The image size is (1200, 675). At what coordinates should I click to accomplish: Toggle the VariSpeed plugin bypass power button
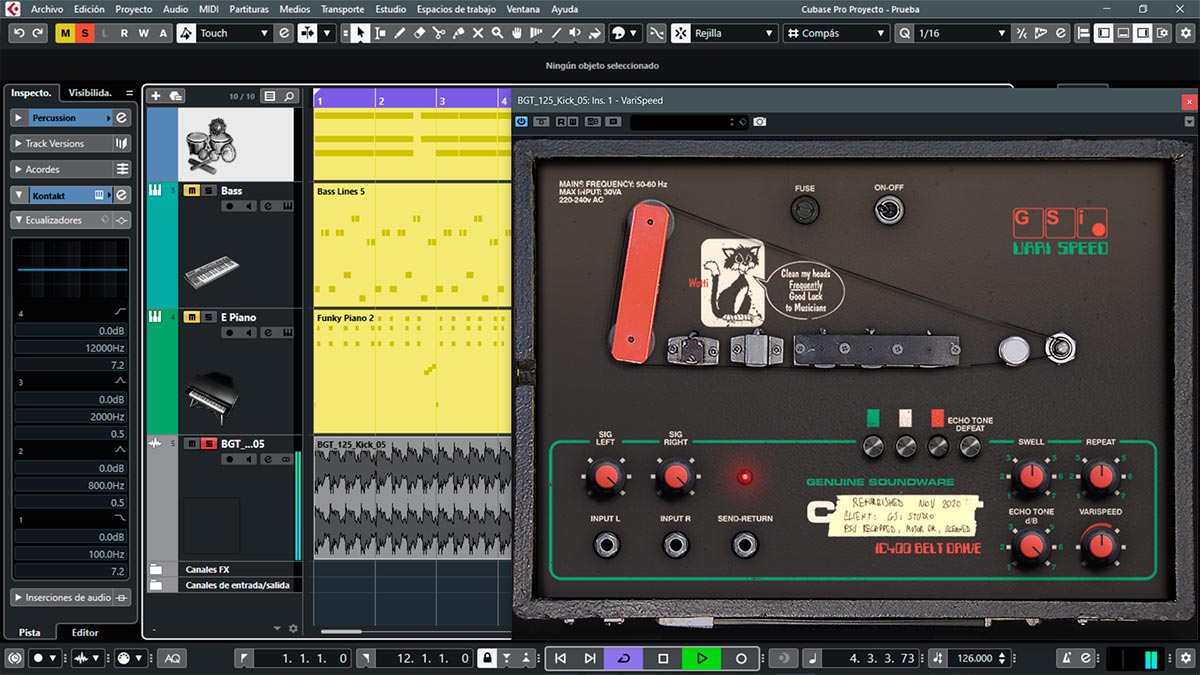tap(521, 121)
